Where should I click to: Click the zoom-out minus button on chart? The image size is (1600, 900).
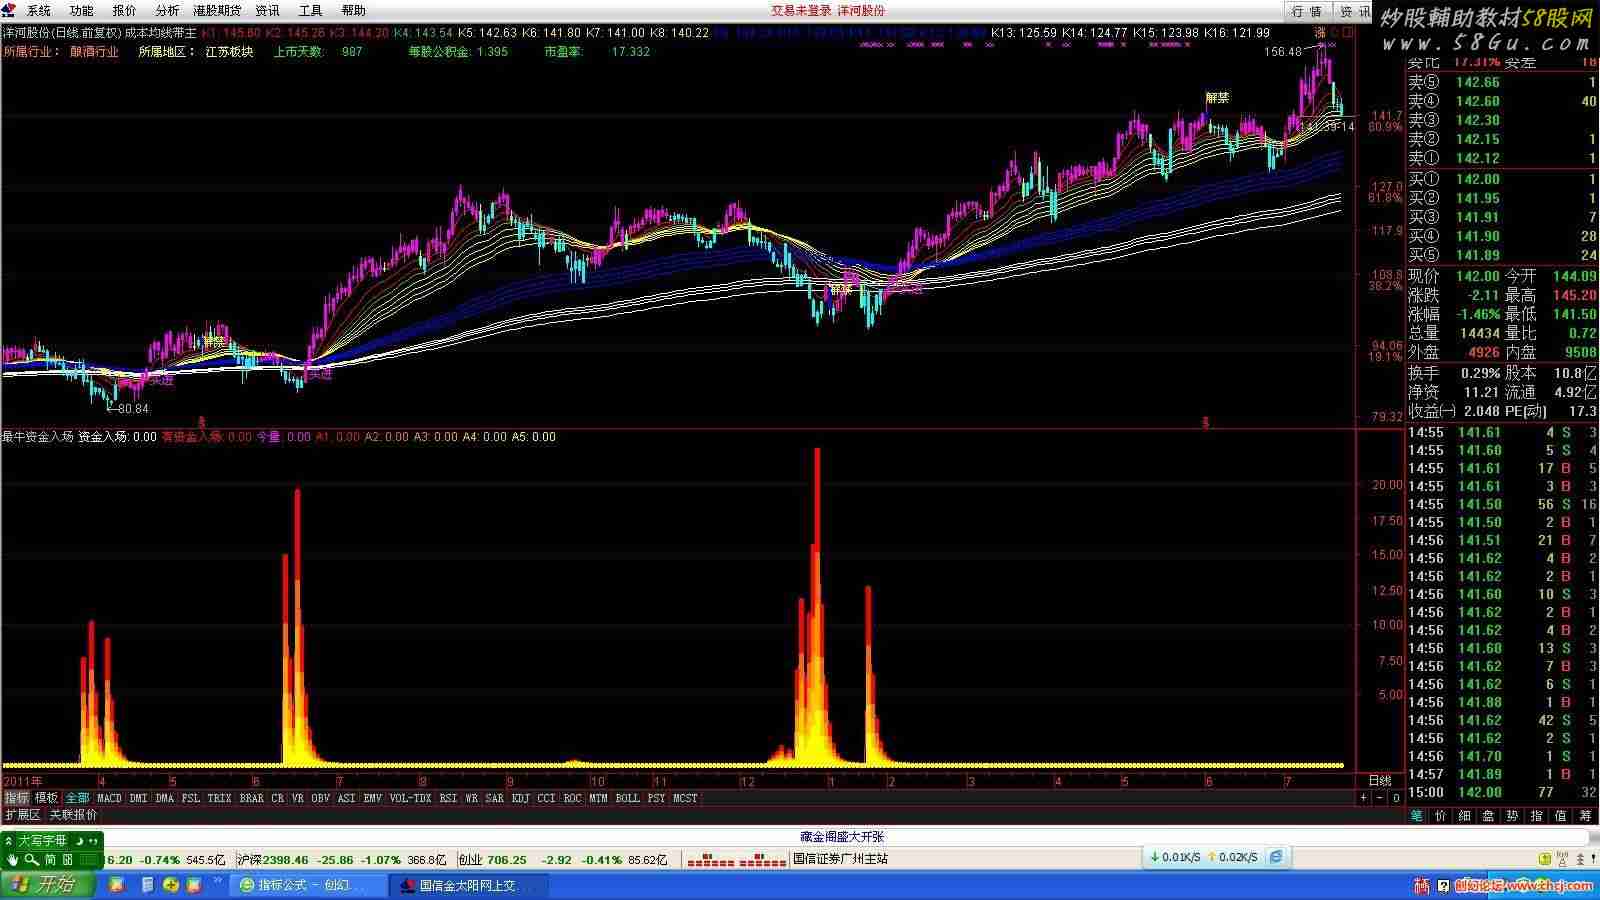tap(1380, 798)
